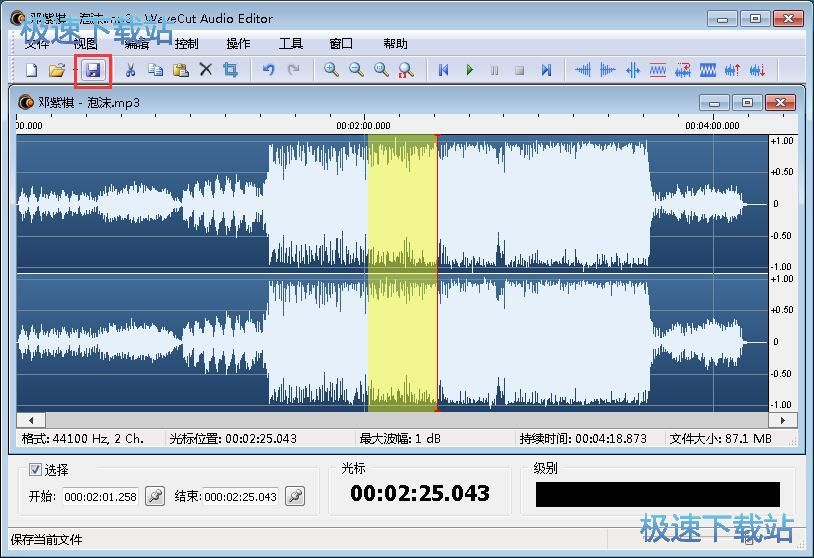
Task: Open the 帮助 menu
Action: (396, 44)
